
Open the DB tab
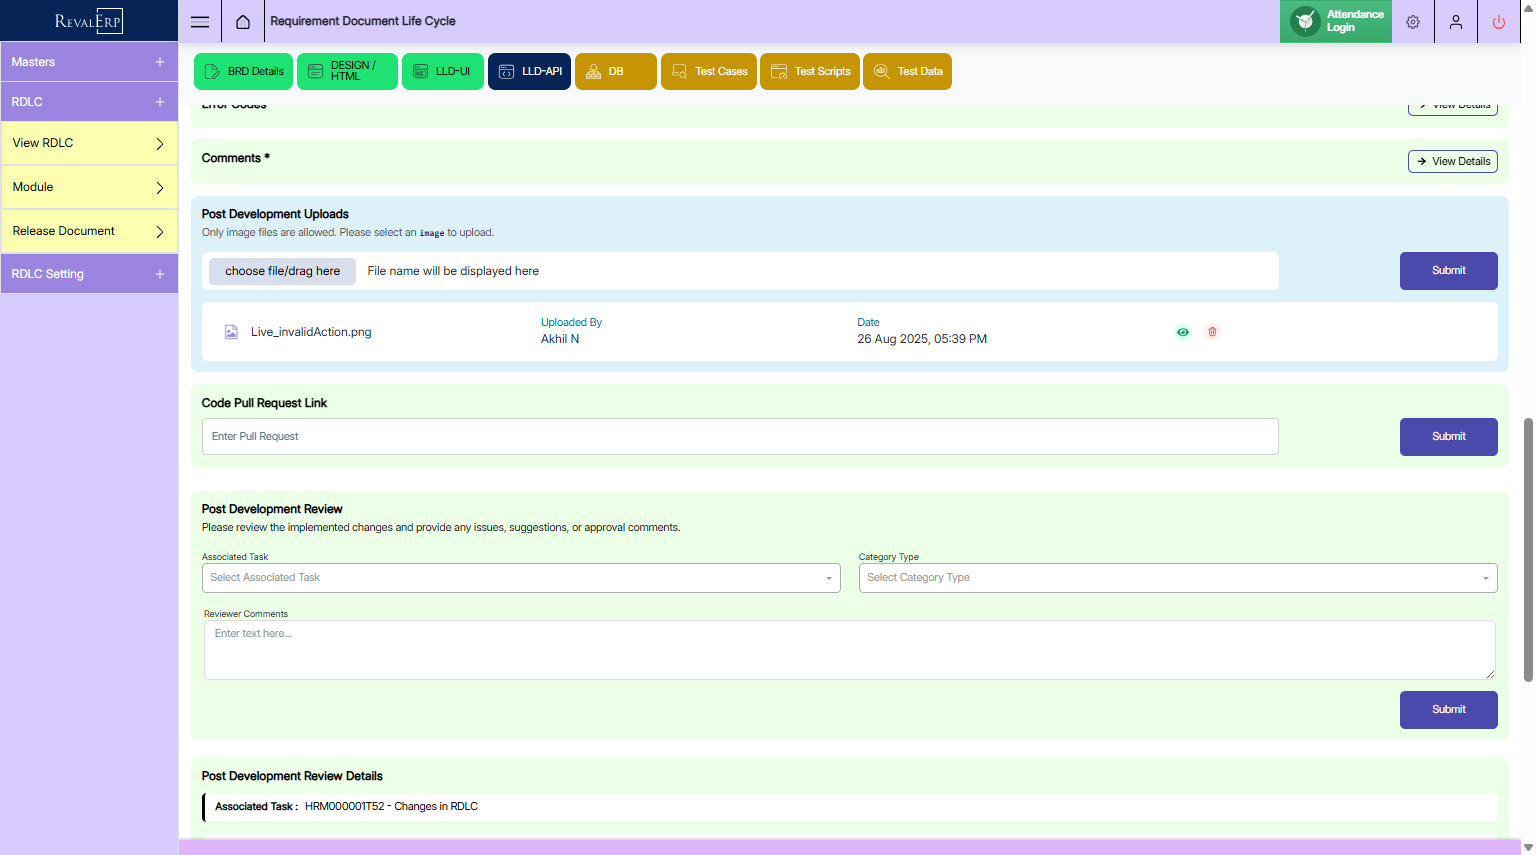615,72
